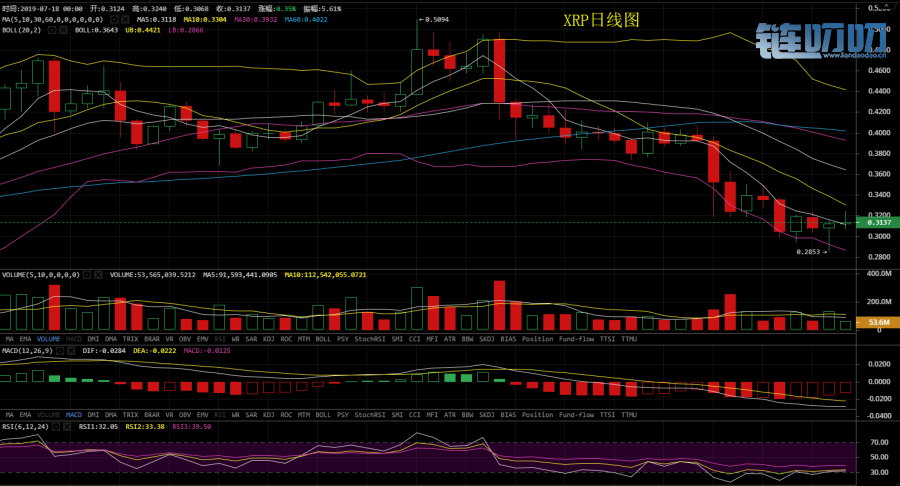This screenshot has width=900, height=486.
Task: Close the RSI(6,12,24) panel with X icon
Action: (x=67, y=427)
